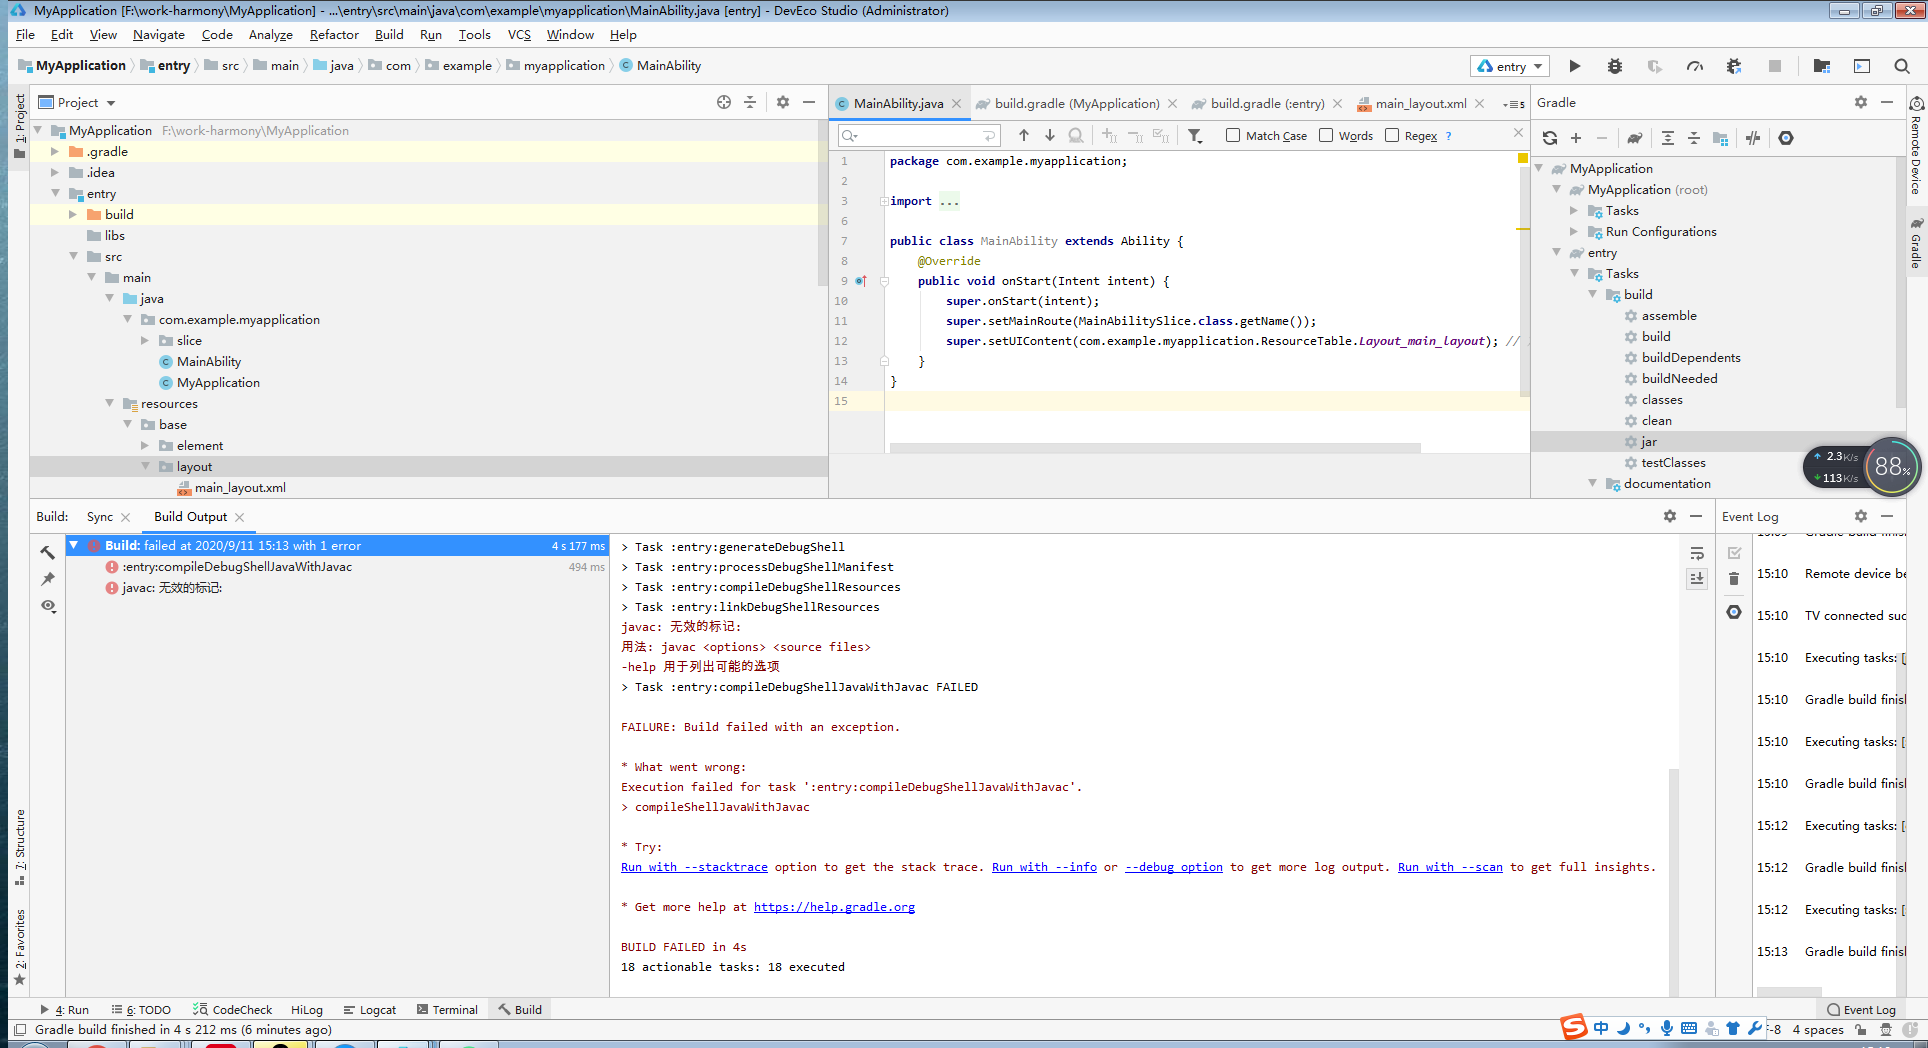Clear Event Log trash icon
1928x1048 pixels.
point(1734,578)
